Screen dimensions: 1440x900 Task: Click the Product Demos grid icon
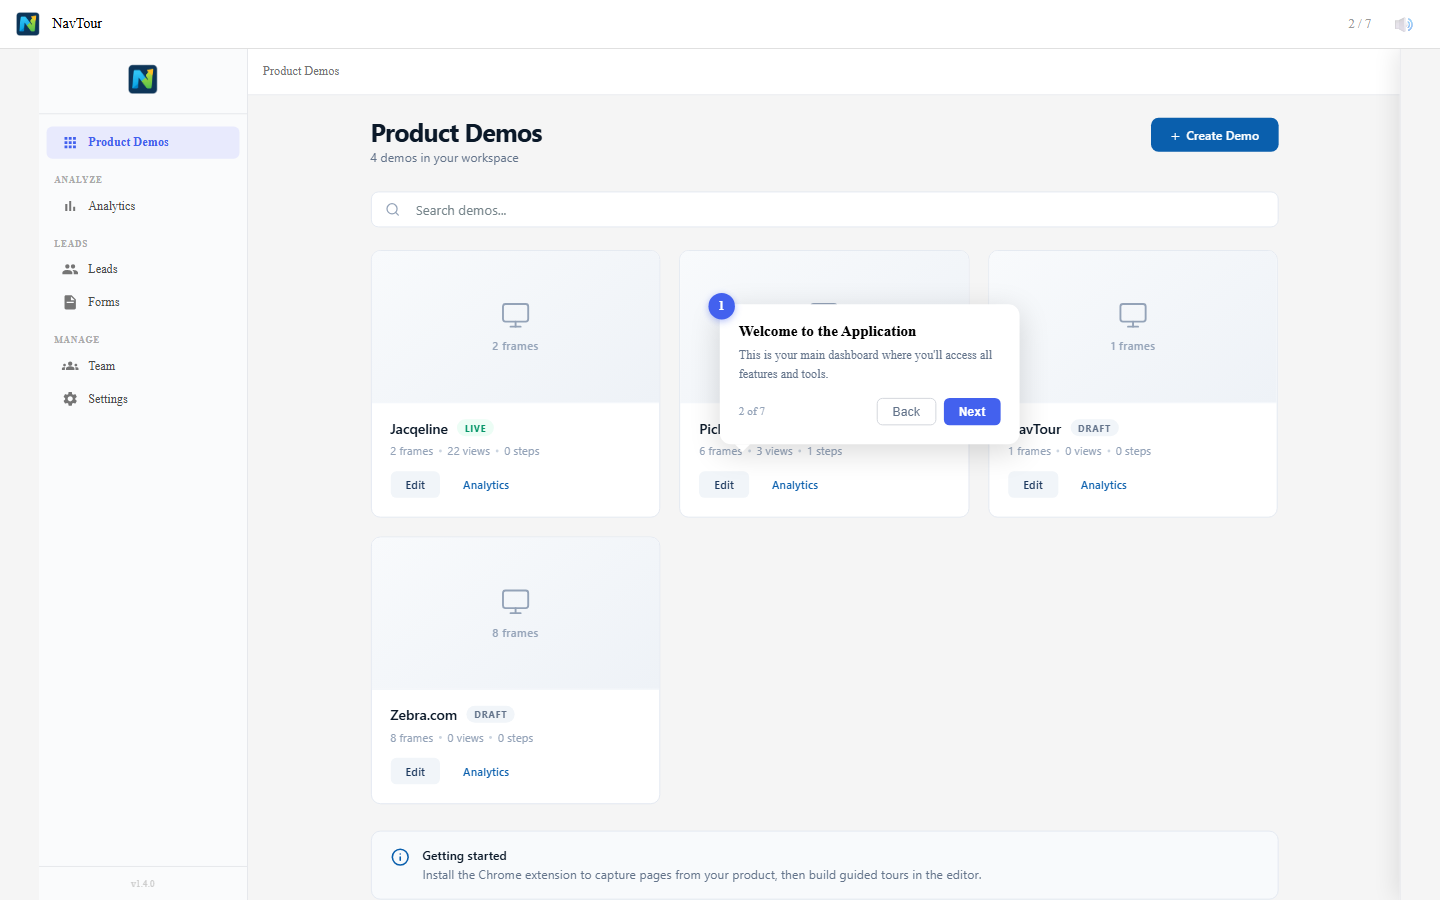70,142
